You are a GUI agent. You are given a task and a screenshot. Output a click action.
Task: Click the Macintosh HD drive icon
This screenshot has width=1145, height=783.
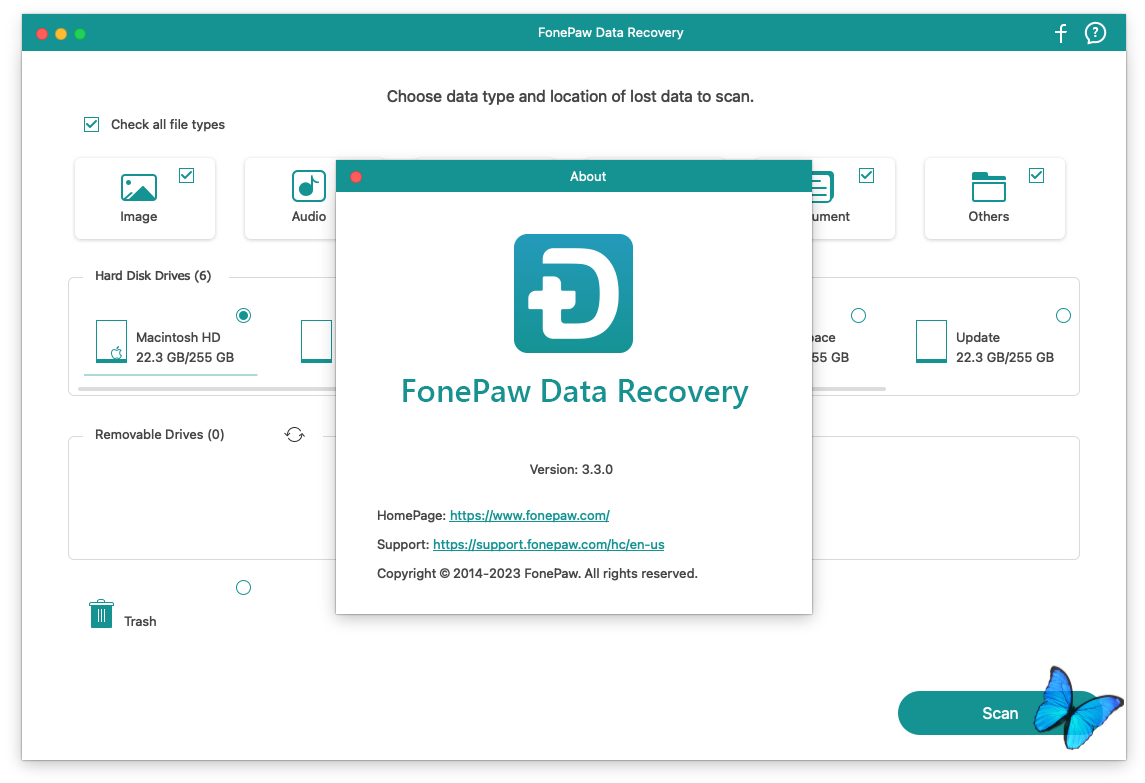coord(111,342)
